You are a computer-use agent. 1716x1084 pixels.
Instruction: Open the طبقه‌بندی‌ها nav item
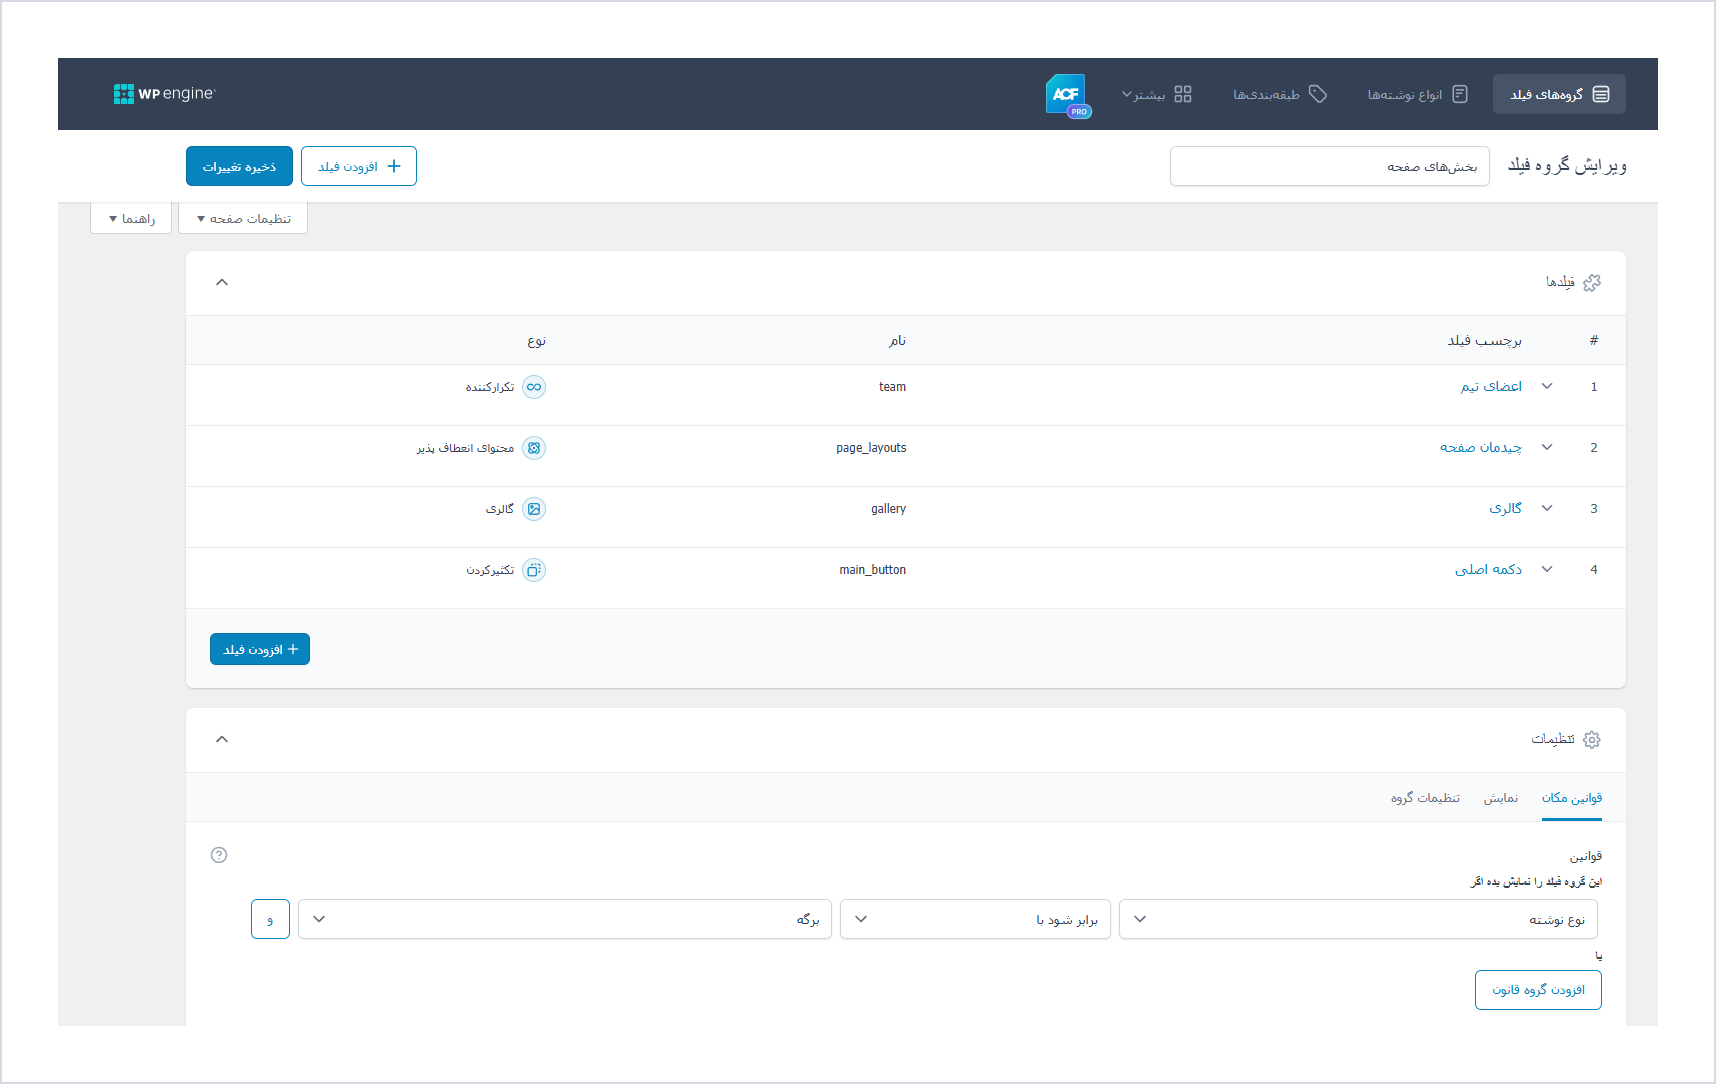[x=1280, y=94]
